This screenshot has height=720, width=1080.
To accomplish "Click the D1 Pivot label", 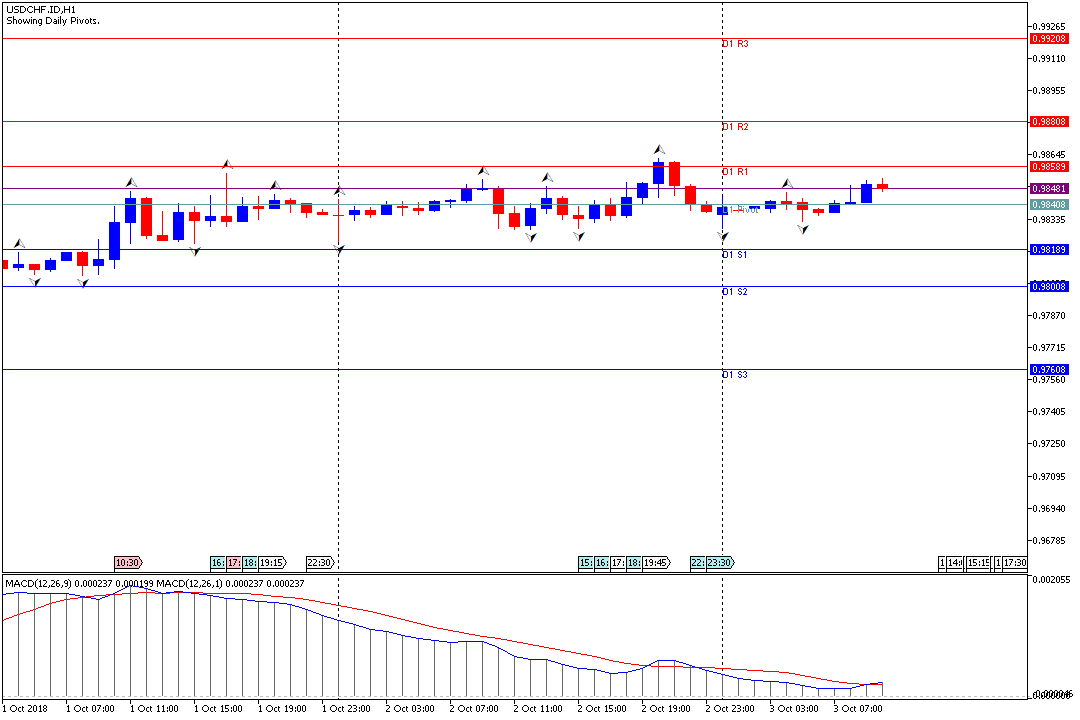I will point(740,209).
